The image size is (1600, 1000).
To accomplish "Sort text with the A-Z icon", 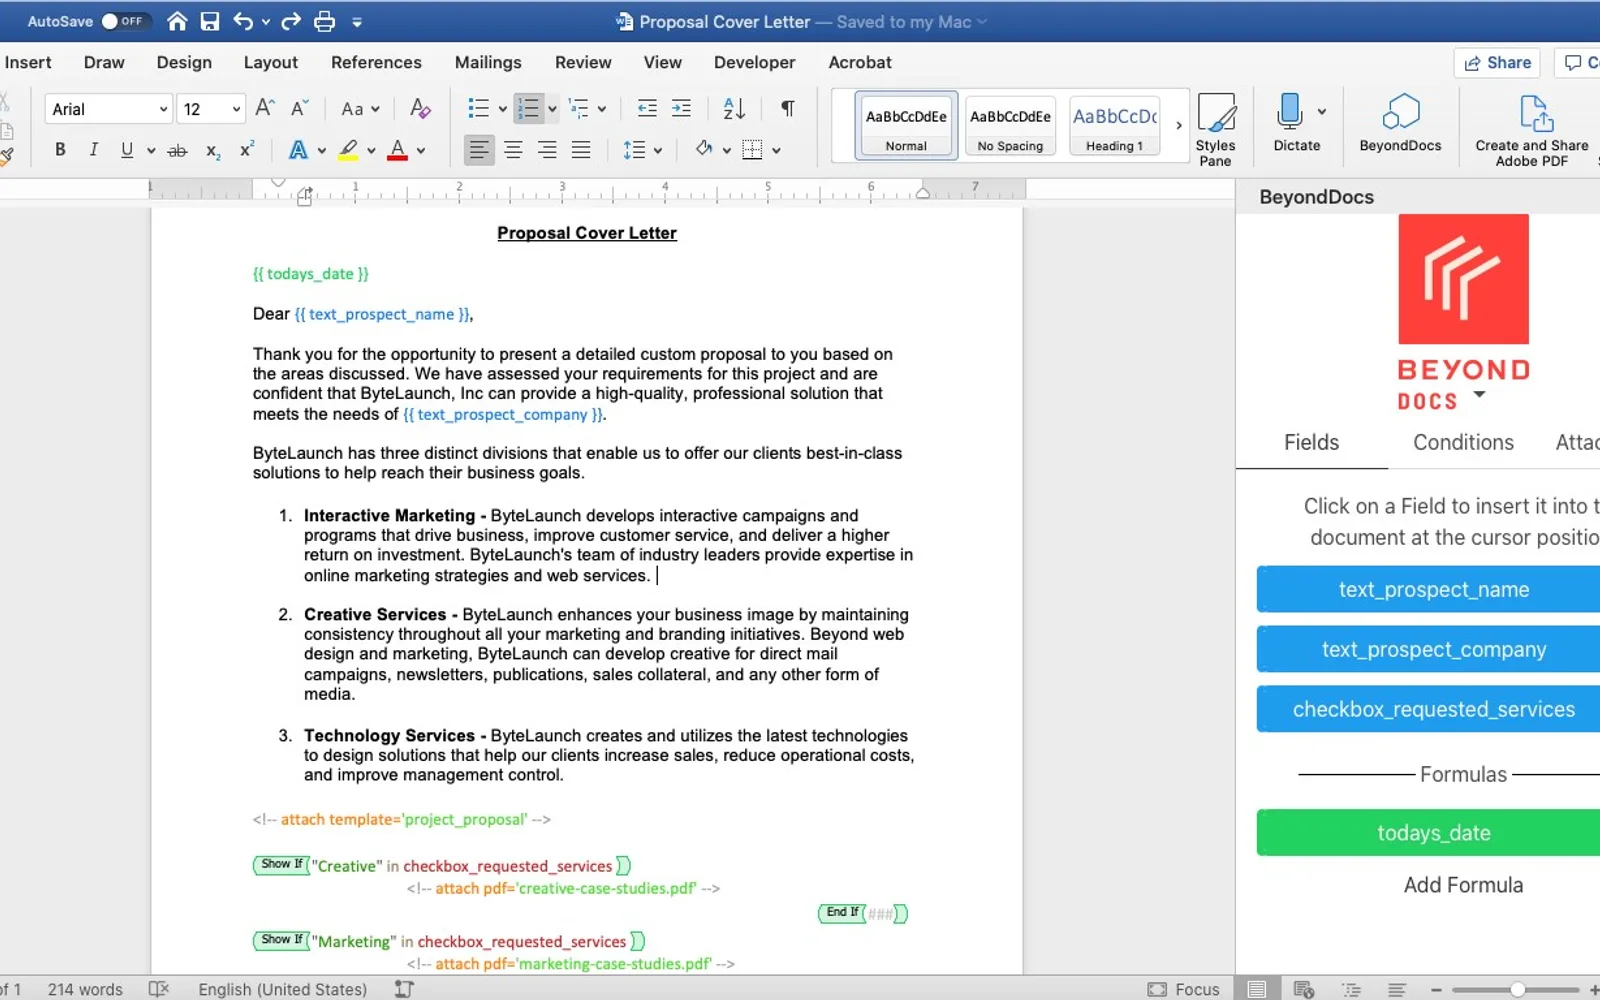I will click(734, 108).
